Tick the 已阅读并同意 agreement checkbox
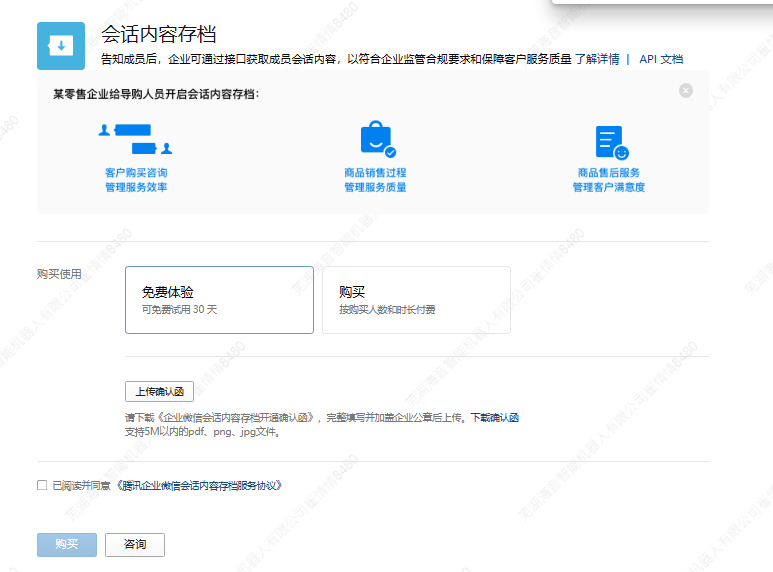Image resolution: width=773 pixels, height=572 pixels. 42,485
